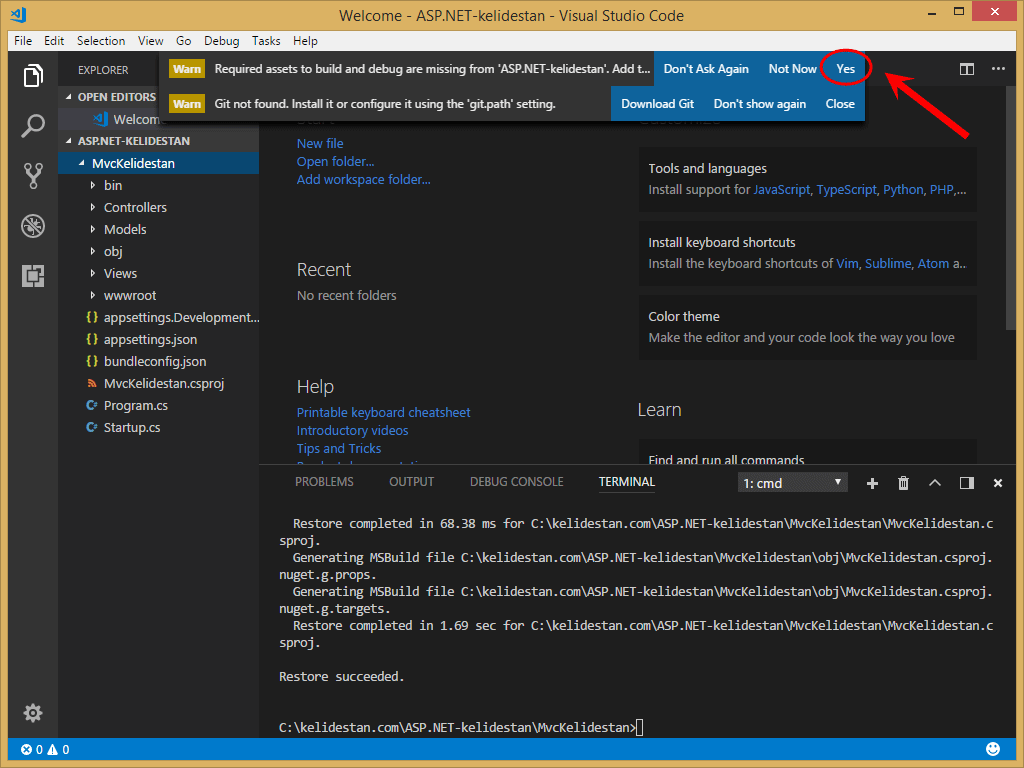Click Not Now on assets warning
Screen dimensions: 1024x768
792,69
